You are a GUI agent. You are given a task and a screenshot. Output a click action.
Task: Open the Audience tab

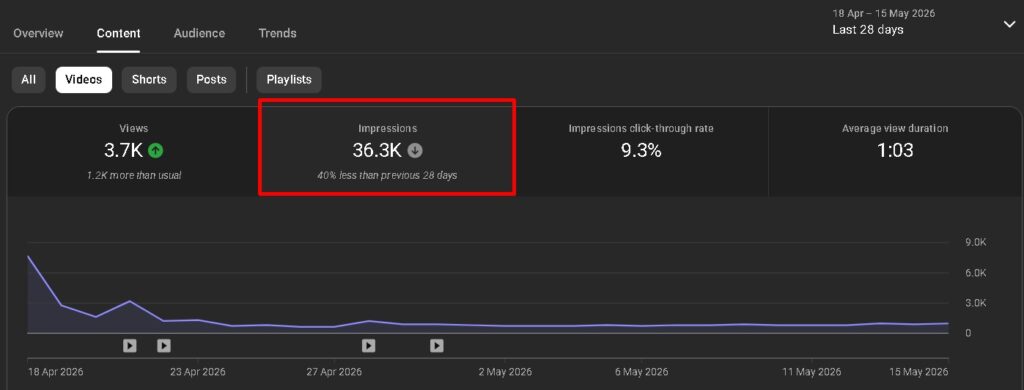(199, 33)
